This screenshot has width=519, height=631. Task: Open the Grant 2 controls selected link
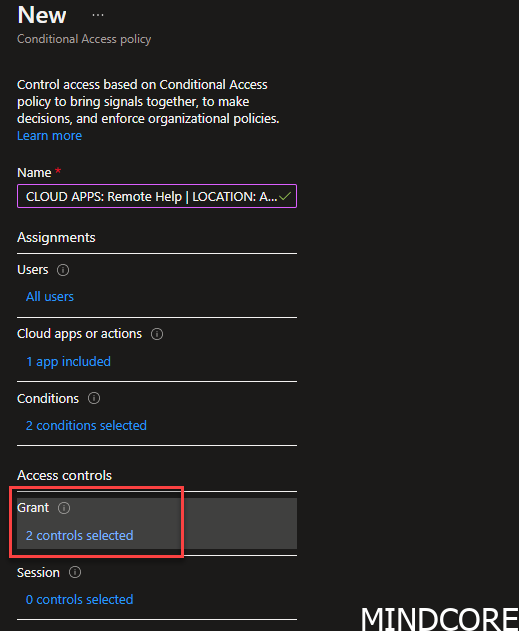click(x=79, y=536)
